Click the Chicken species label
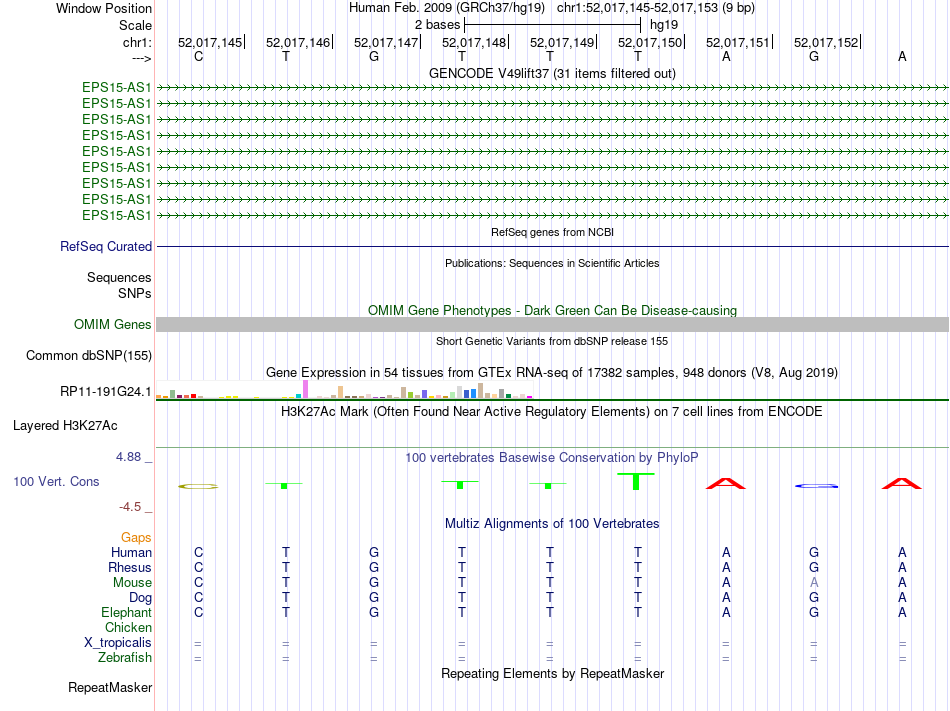 [x=128, y=627]
